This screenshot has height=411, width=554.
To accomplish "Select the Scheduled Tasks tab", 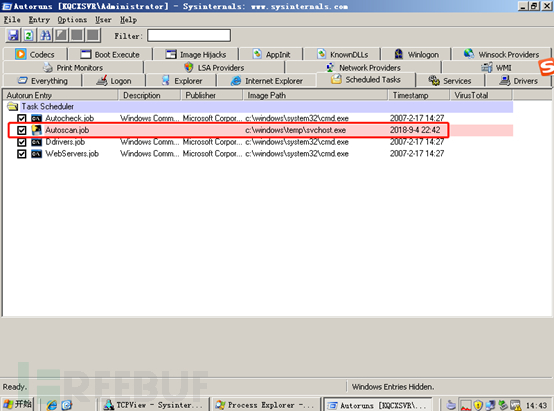I will [366, 80].
